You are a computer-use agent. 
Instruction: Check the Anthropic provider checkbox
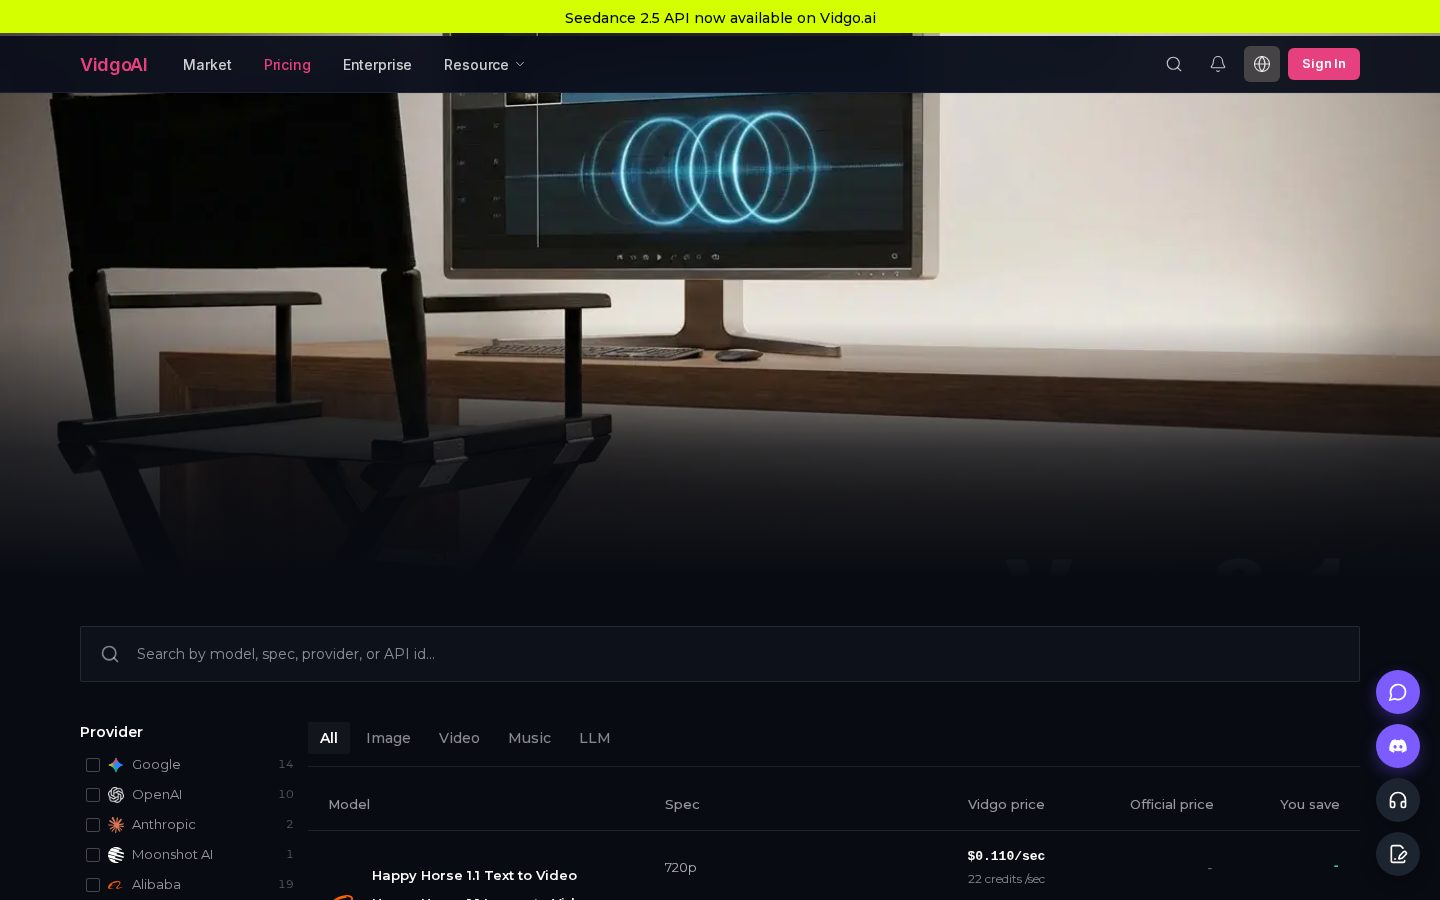[x=93, y=825]
